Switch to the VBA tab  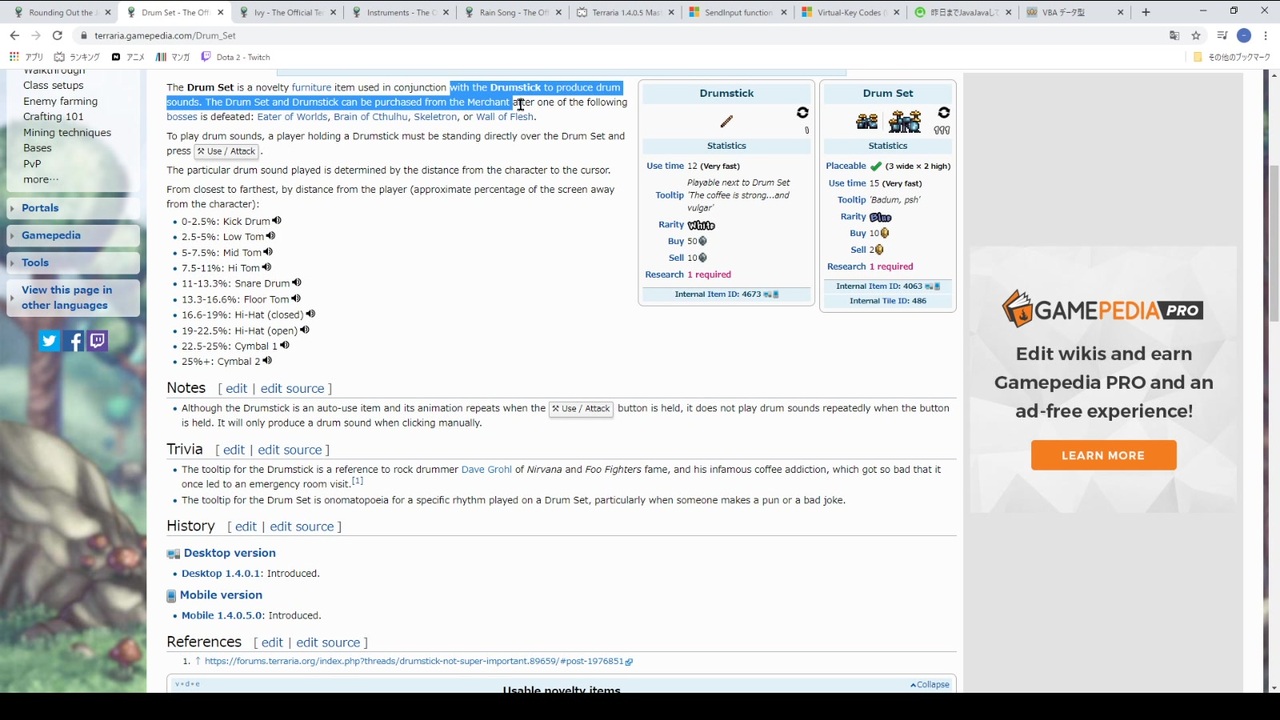pos(1077,12)
